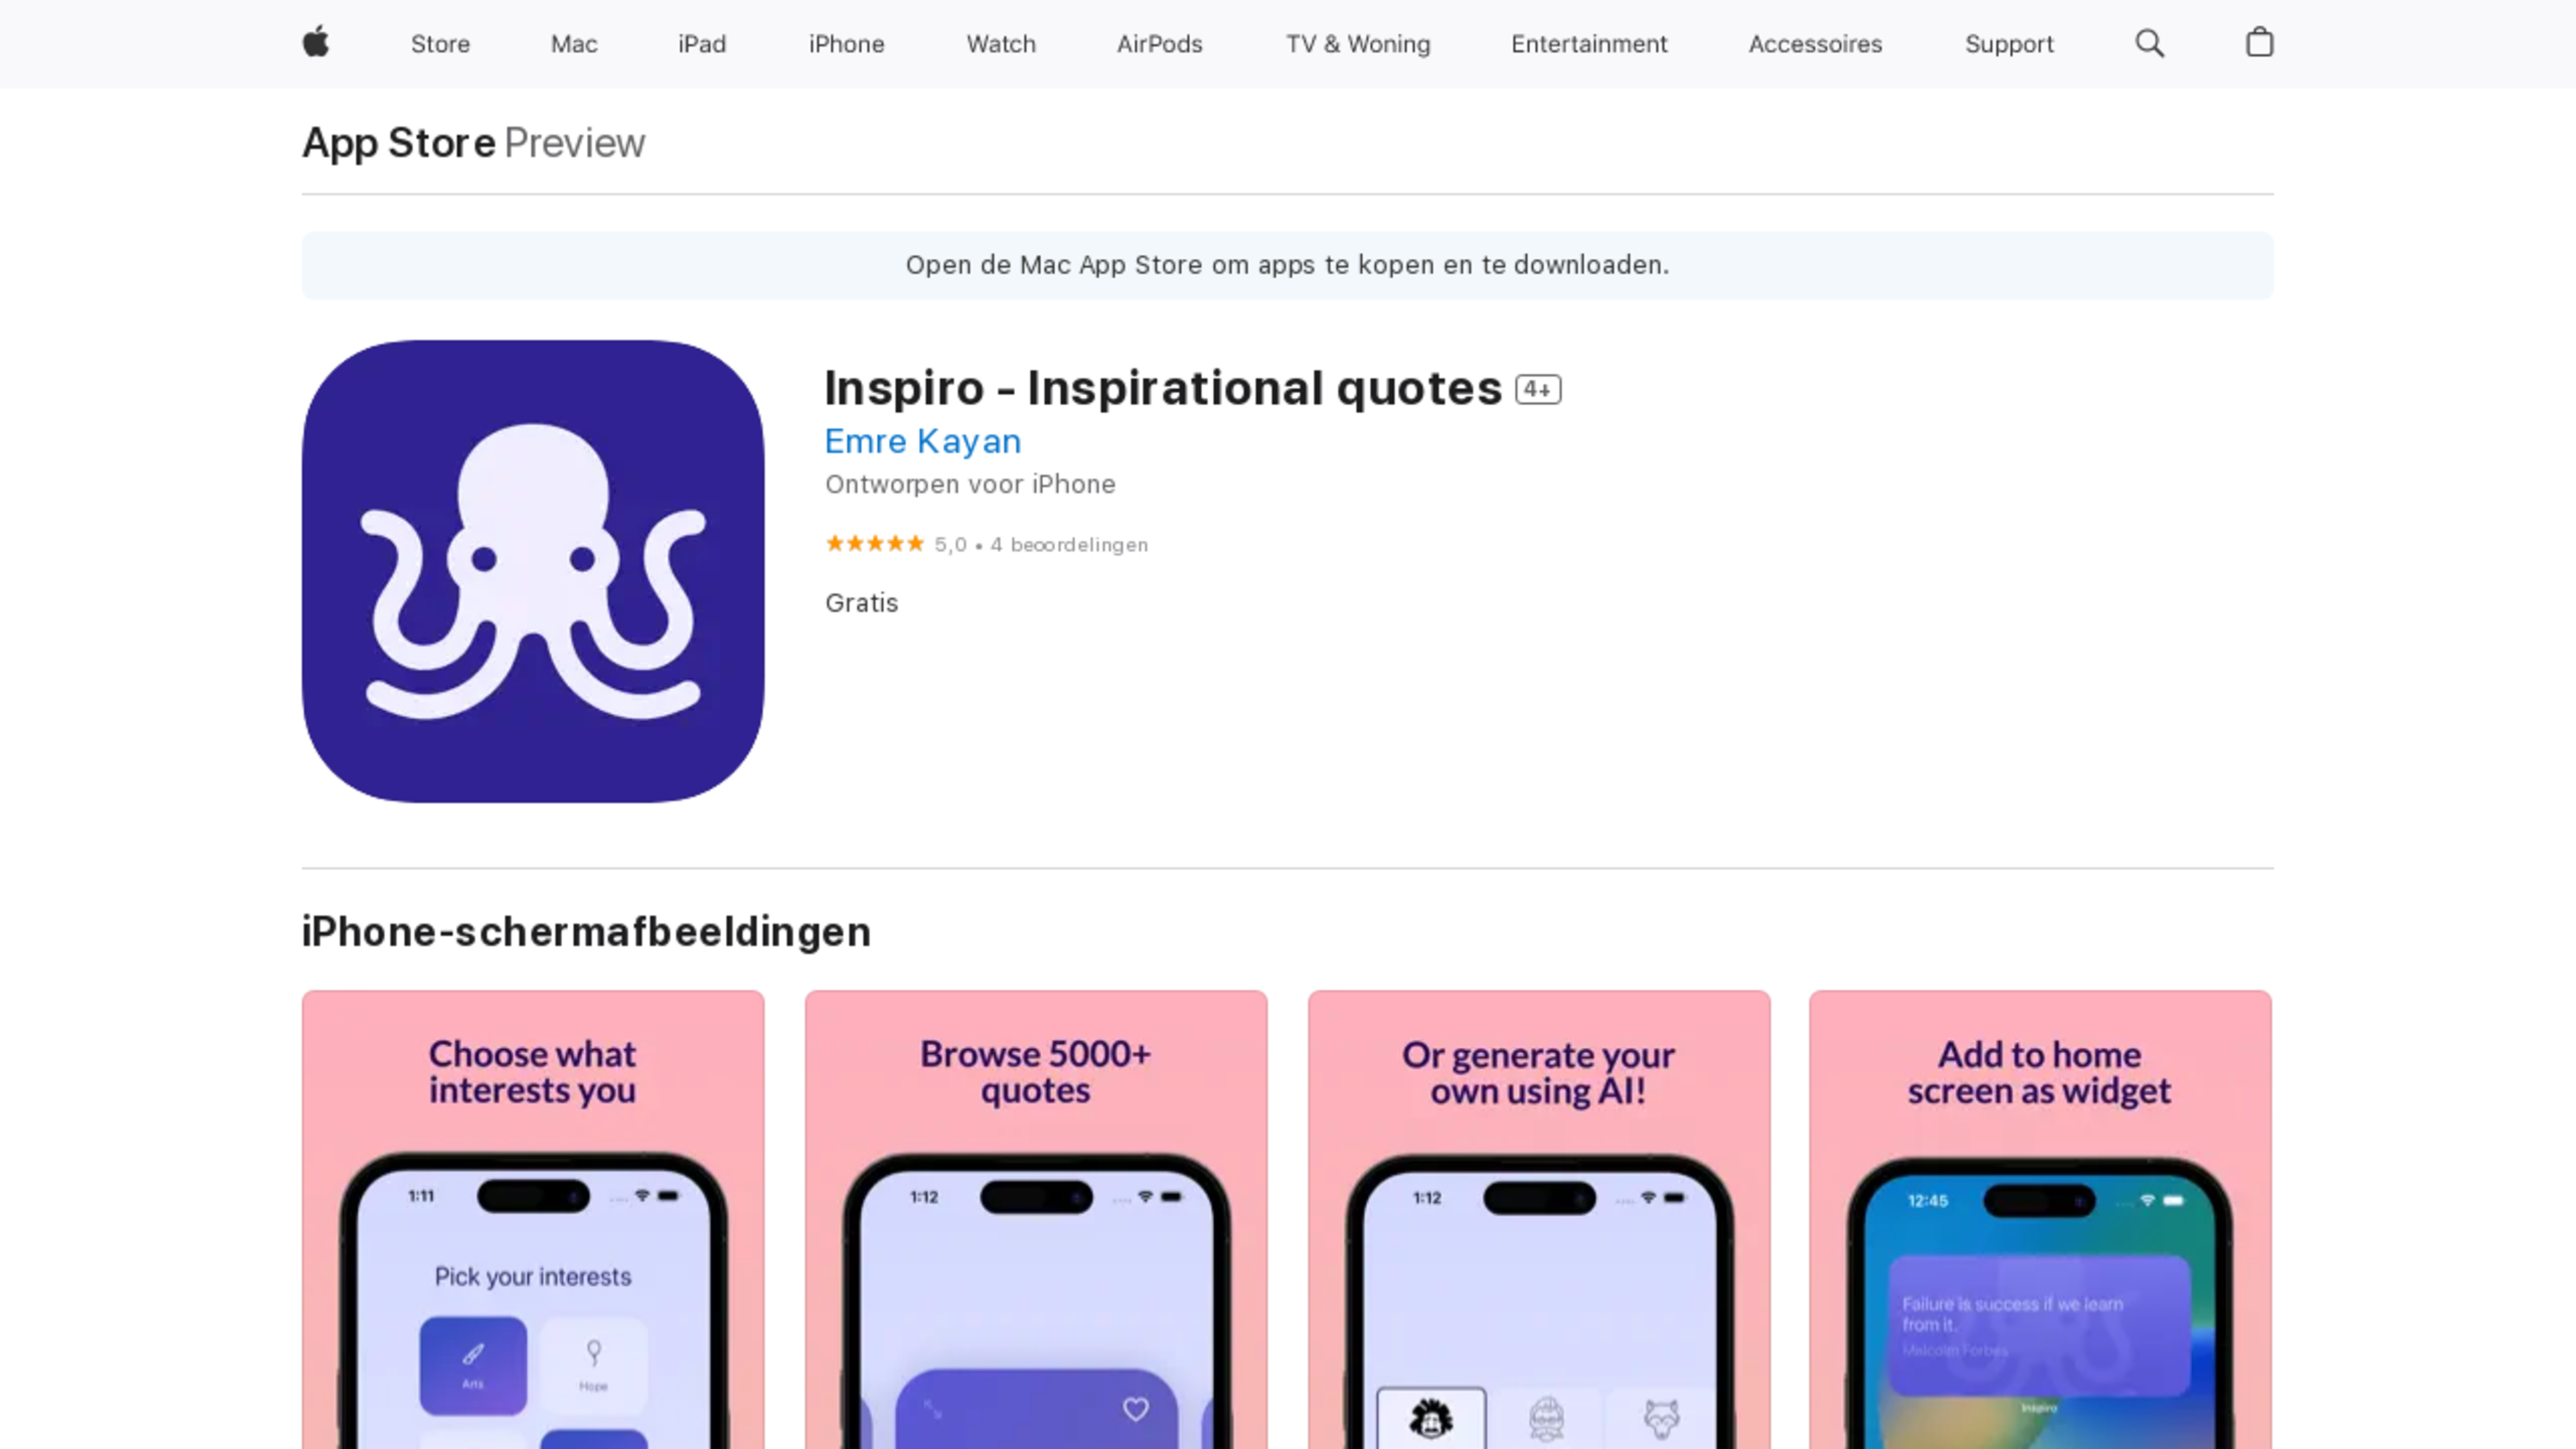Open the shopping bag icon

point(2259,42)
